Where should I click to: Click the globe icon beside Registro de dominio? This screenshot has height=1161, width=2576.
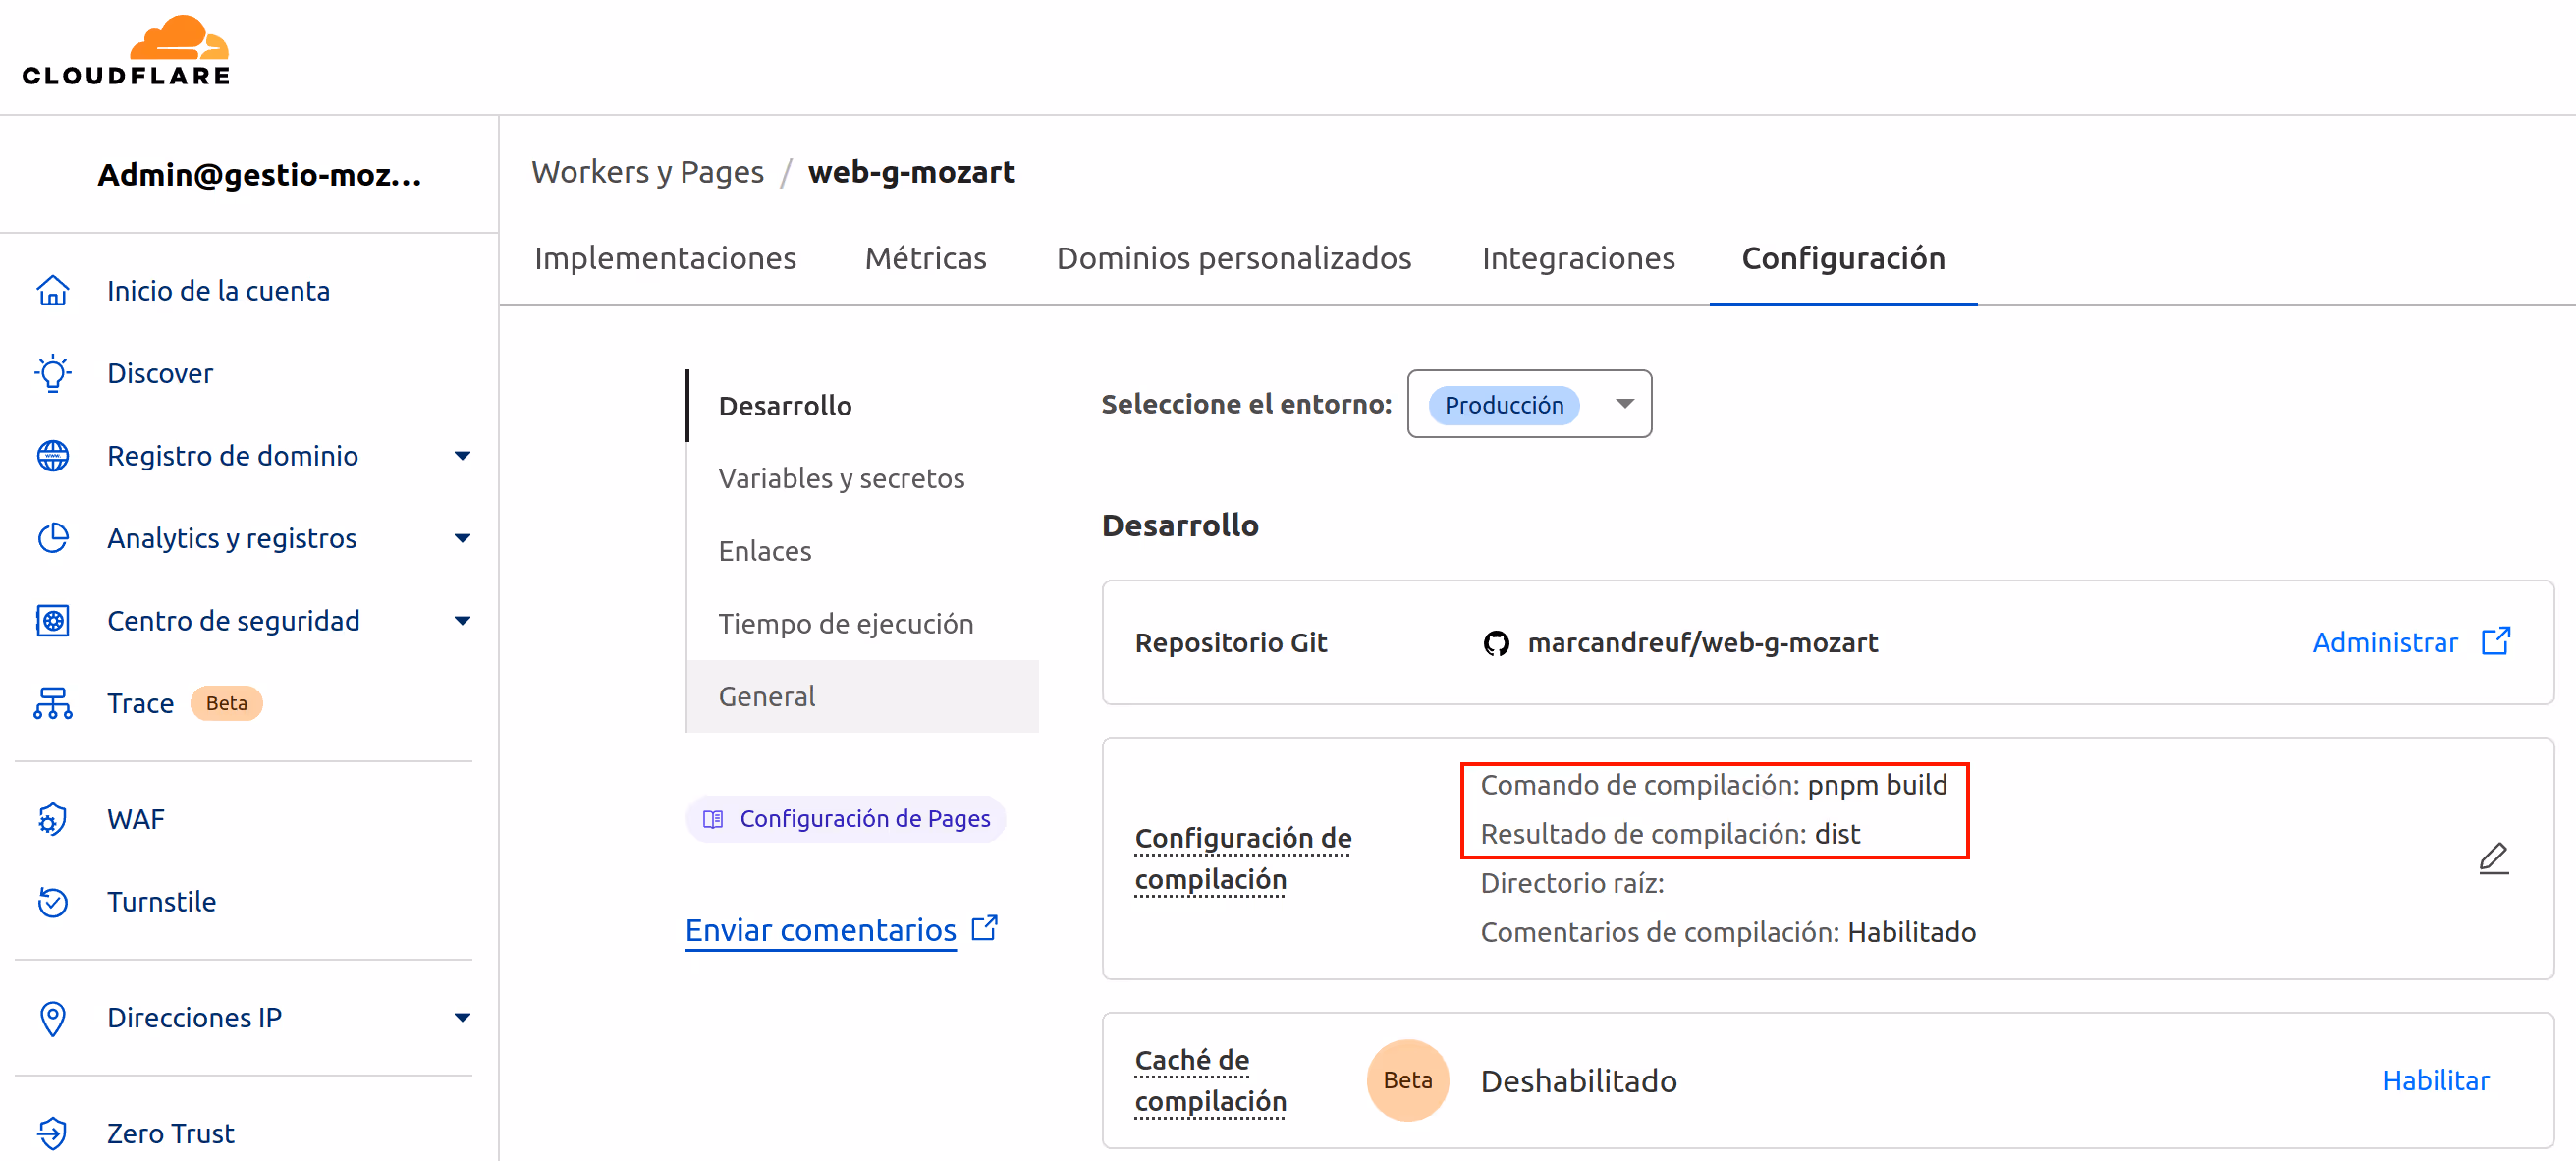coord(52,455)
